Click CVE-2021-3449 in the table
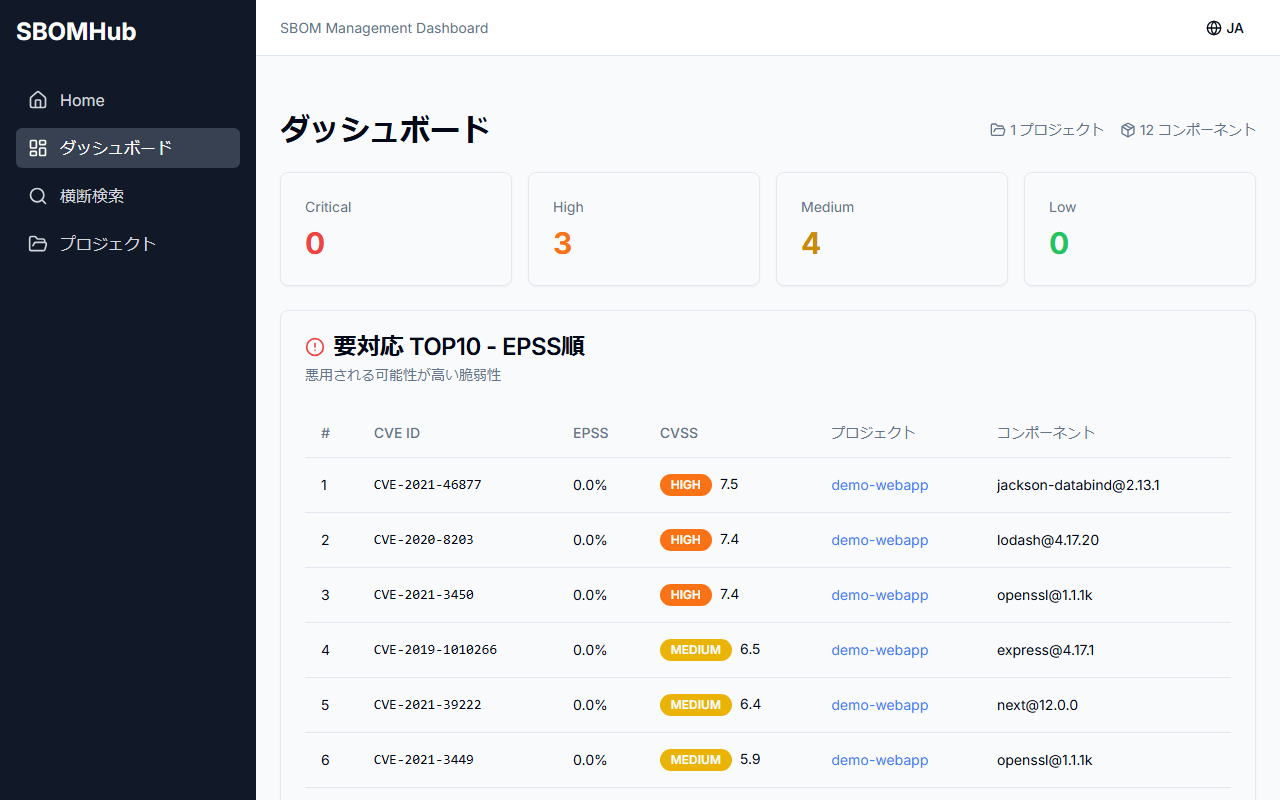The image size is (1280, 800). [x=424, y=760]
